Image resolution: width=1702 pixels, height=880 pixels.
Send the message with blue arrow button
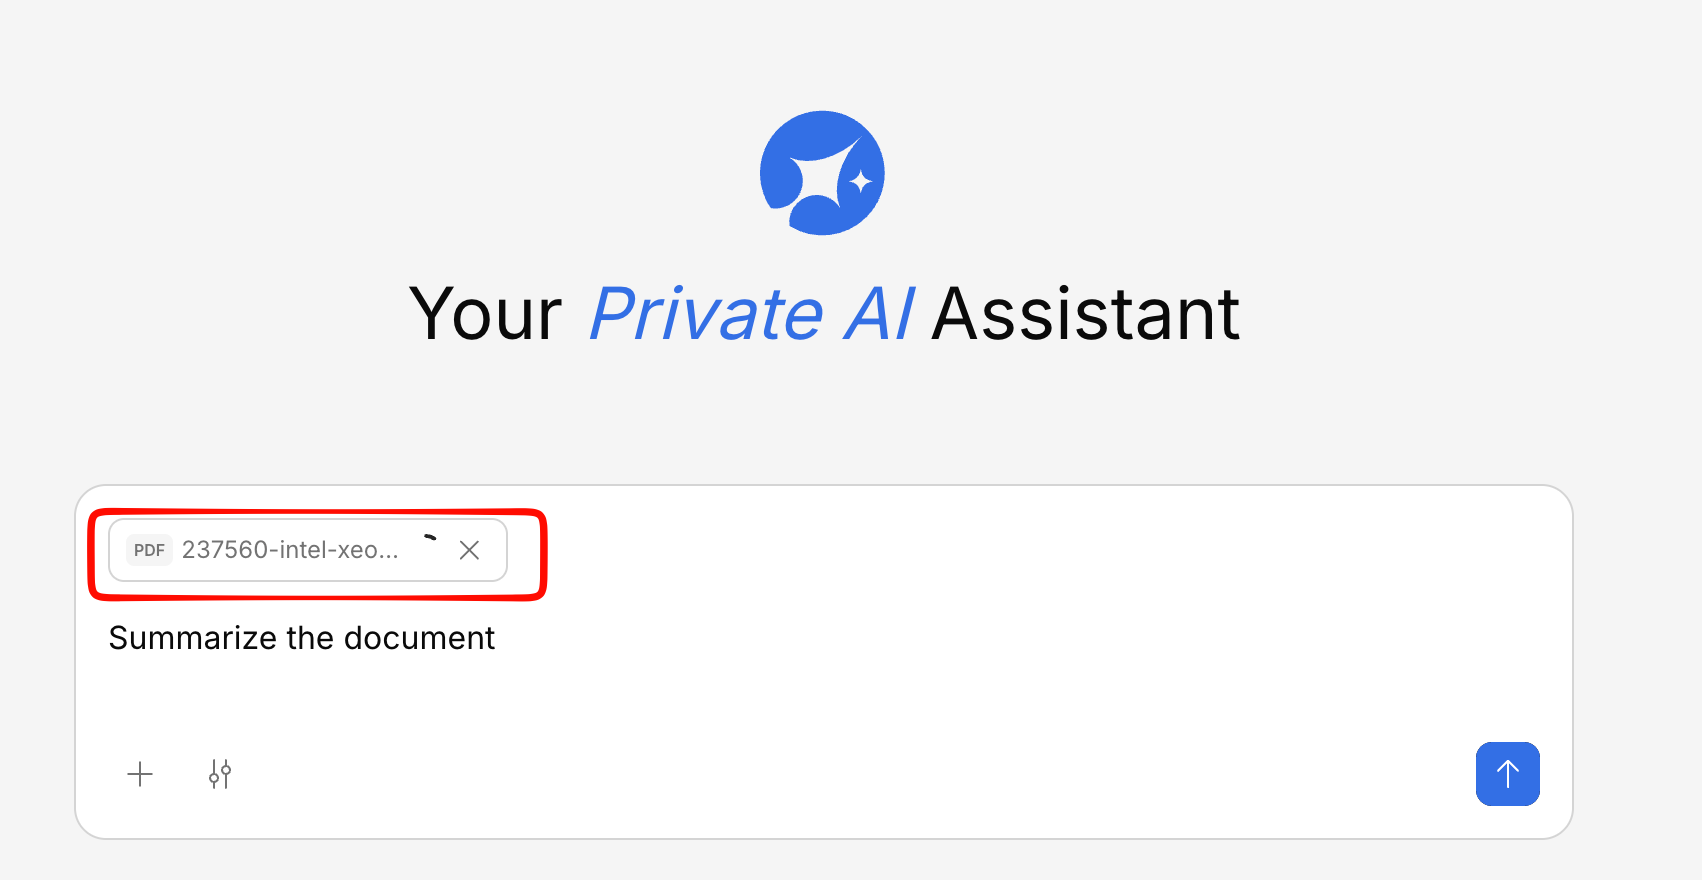1507,773
